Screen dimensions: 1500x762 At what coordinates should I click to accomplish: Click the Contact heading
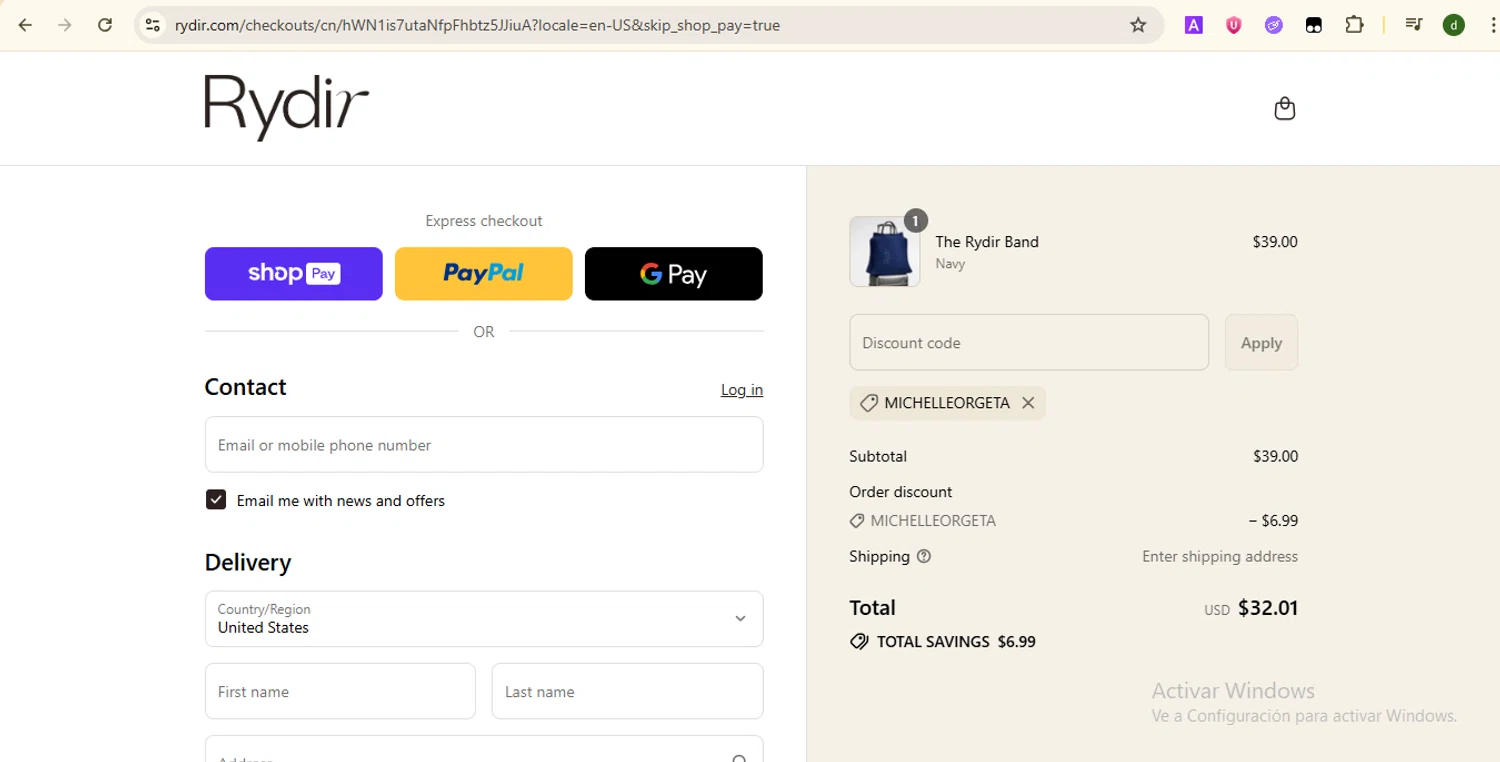tap(246, 387)
